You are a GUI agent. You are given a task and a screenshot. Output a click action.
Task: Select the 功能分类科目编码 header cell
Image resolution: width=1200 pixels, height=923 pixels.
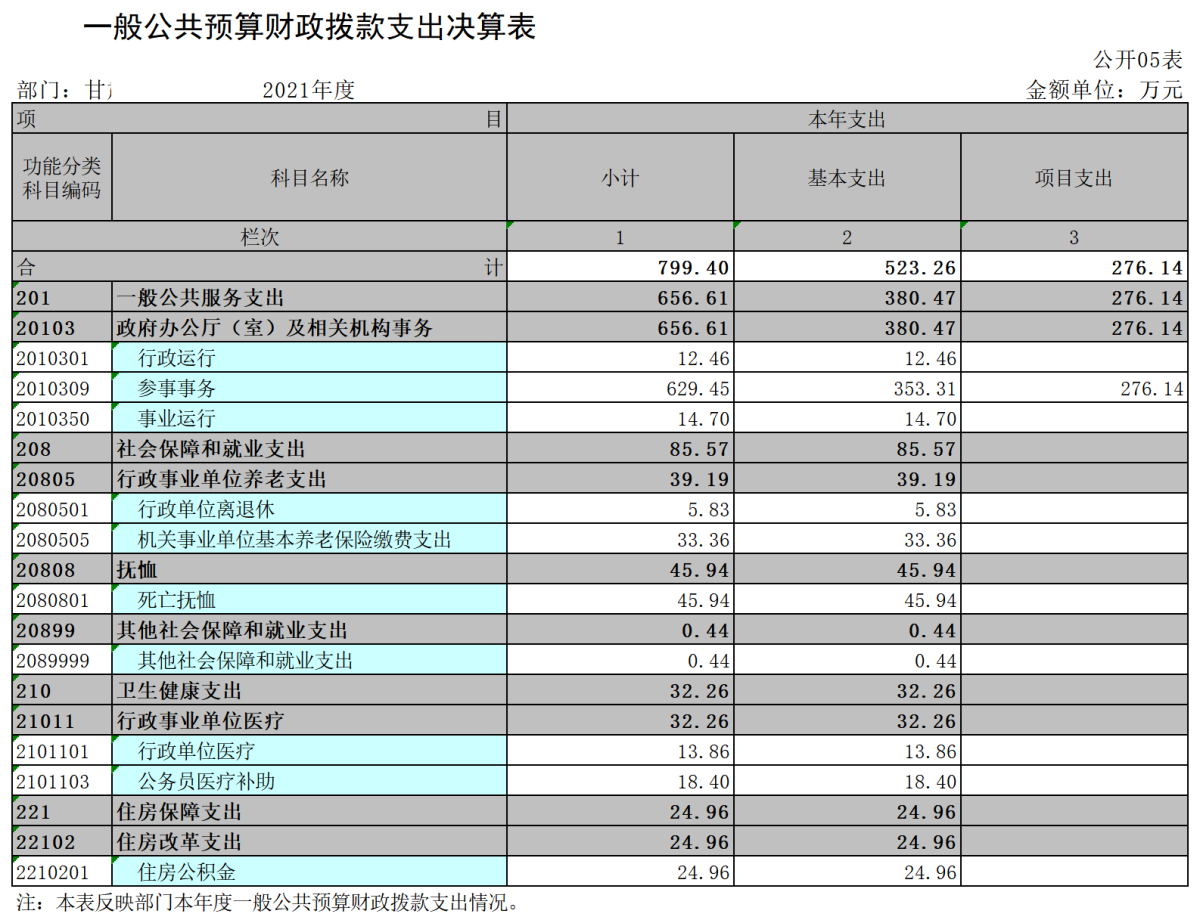[x=62, y=178]
